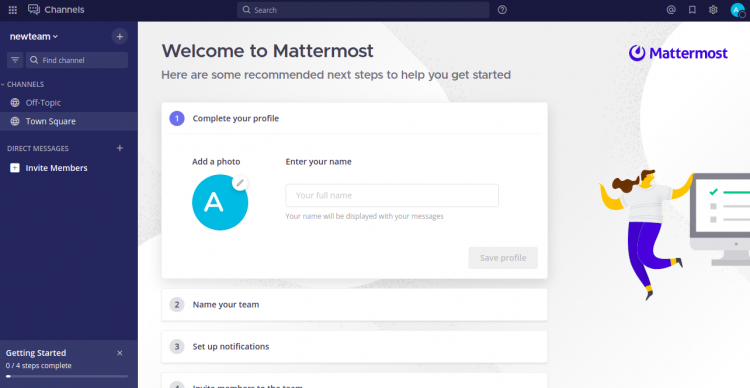Open saved posts bookmark icon

[692, 10]
